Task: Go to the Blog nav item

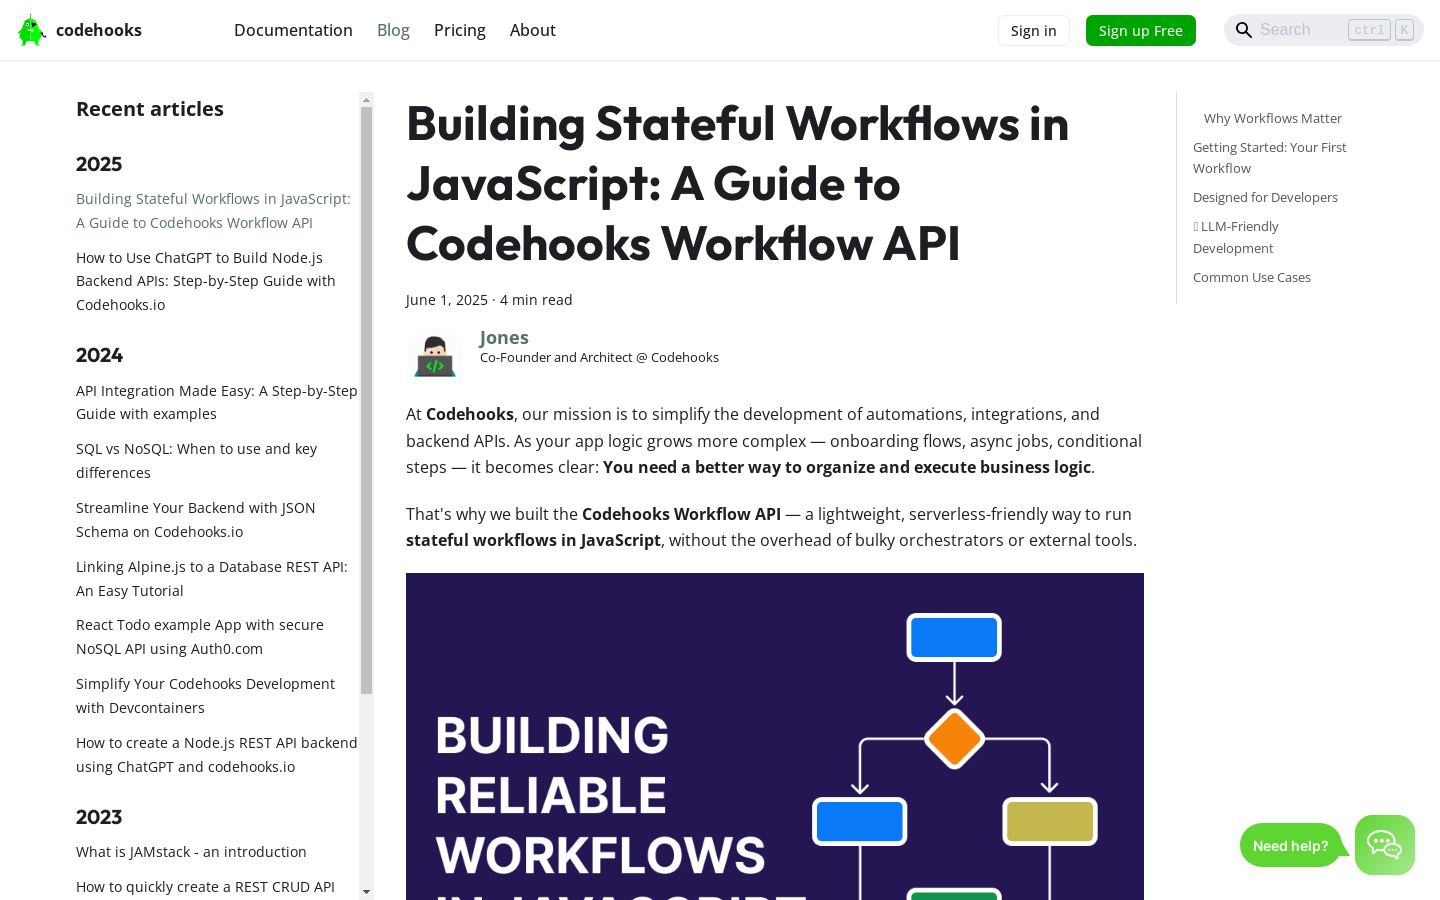Action: pyautogui.click(x=393, y=30)
